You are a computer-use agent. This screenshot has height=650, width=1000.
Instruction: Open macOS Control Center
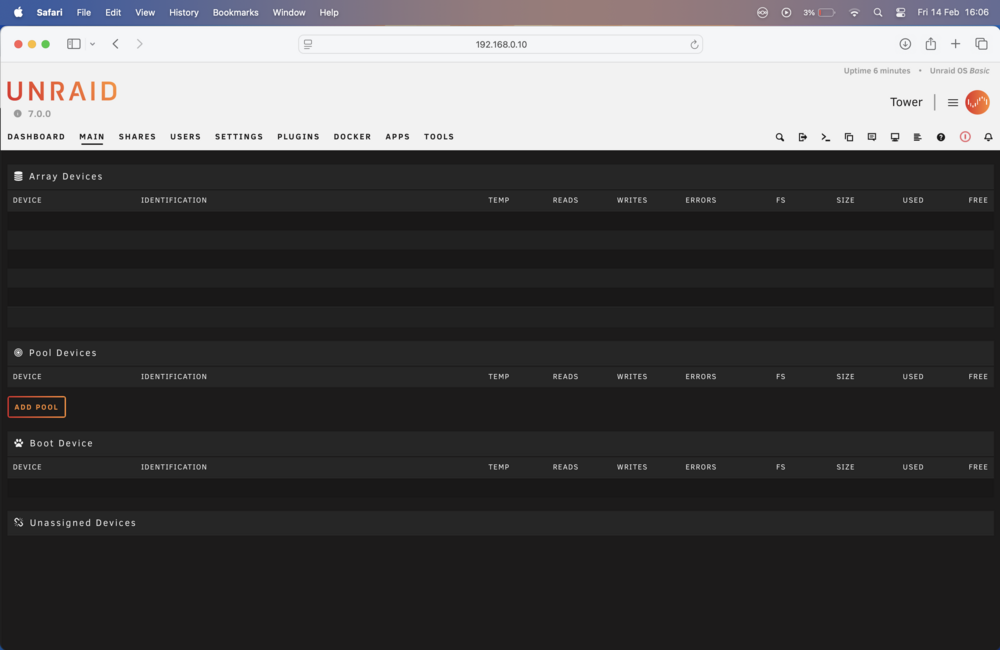tap(901, 12)
